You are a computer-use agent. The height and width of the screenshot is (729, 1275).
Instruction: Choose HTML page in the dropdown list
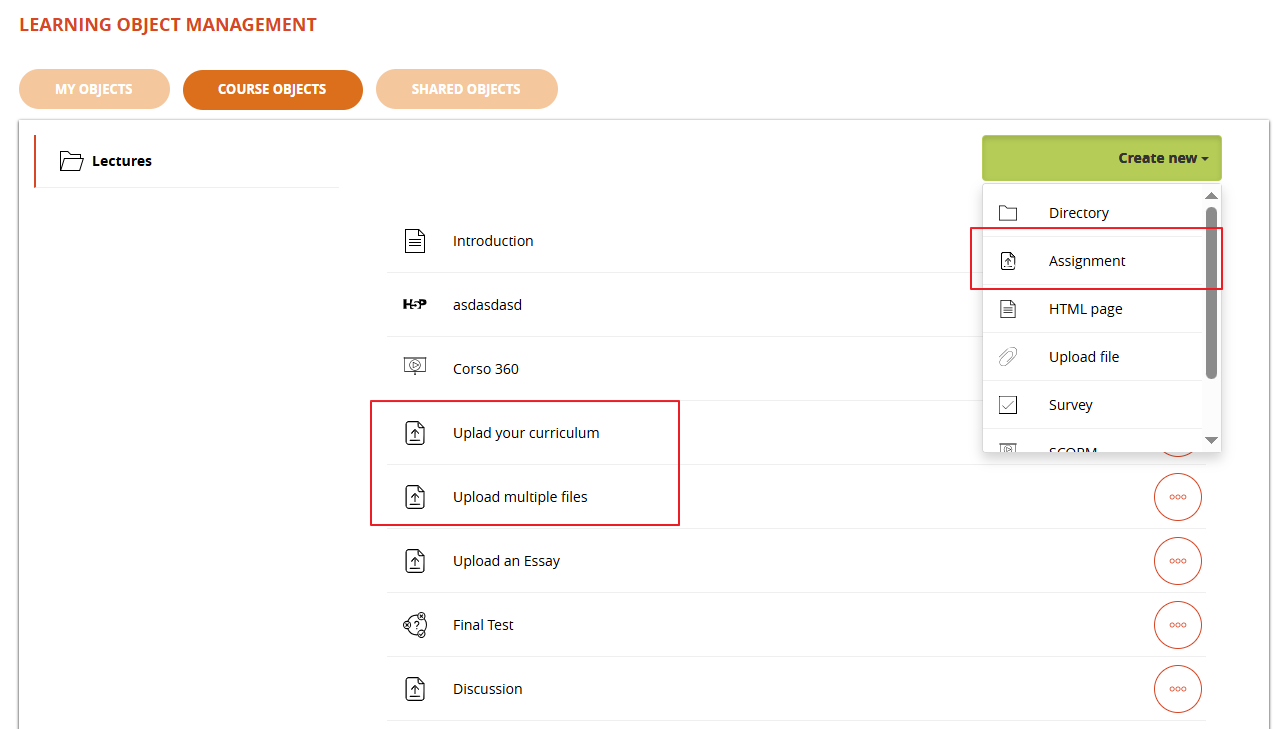tap(1085, 309)
